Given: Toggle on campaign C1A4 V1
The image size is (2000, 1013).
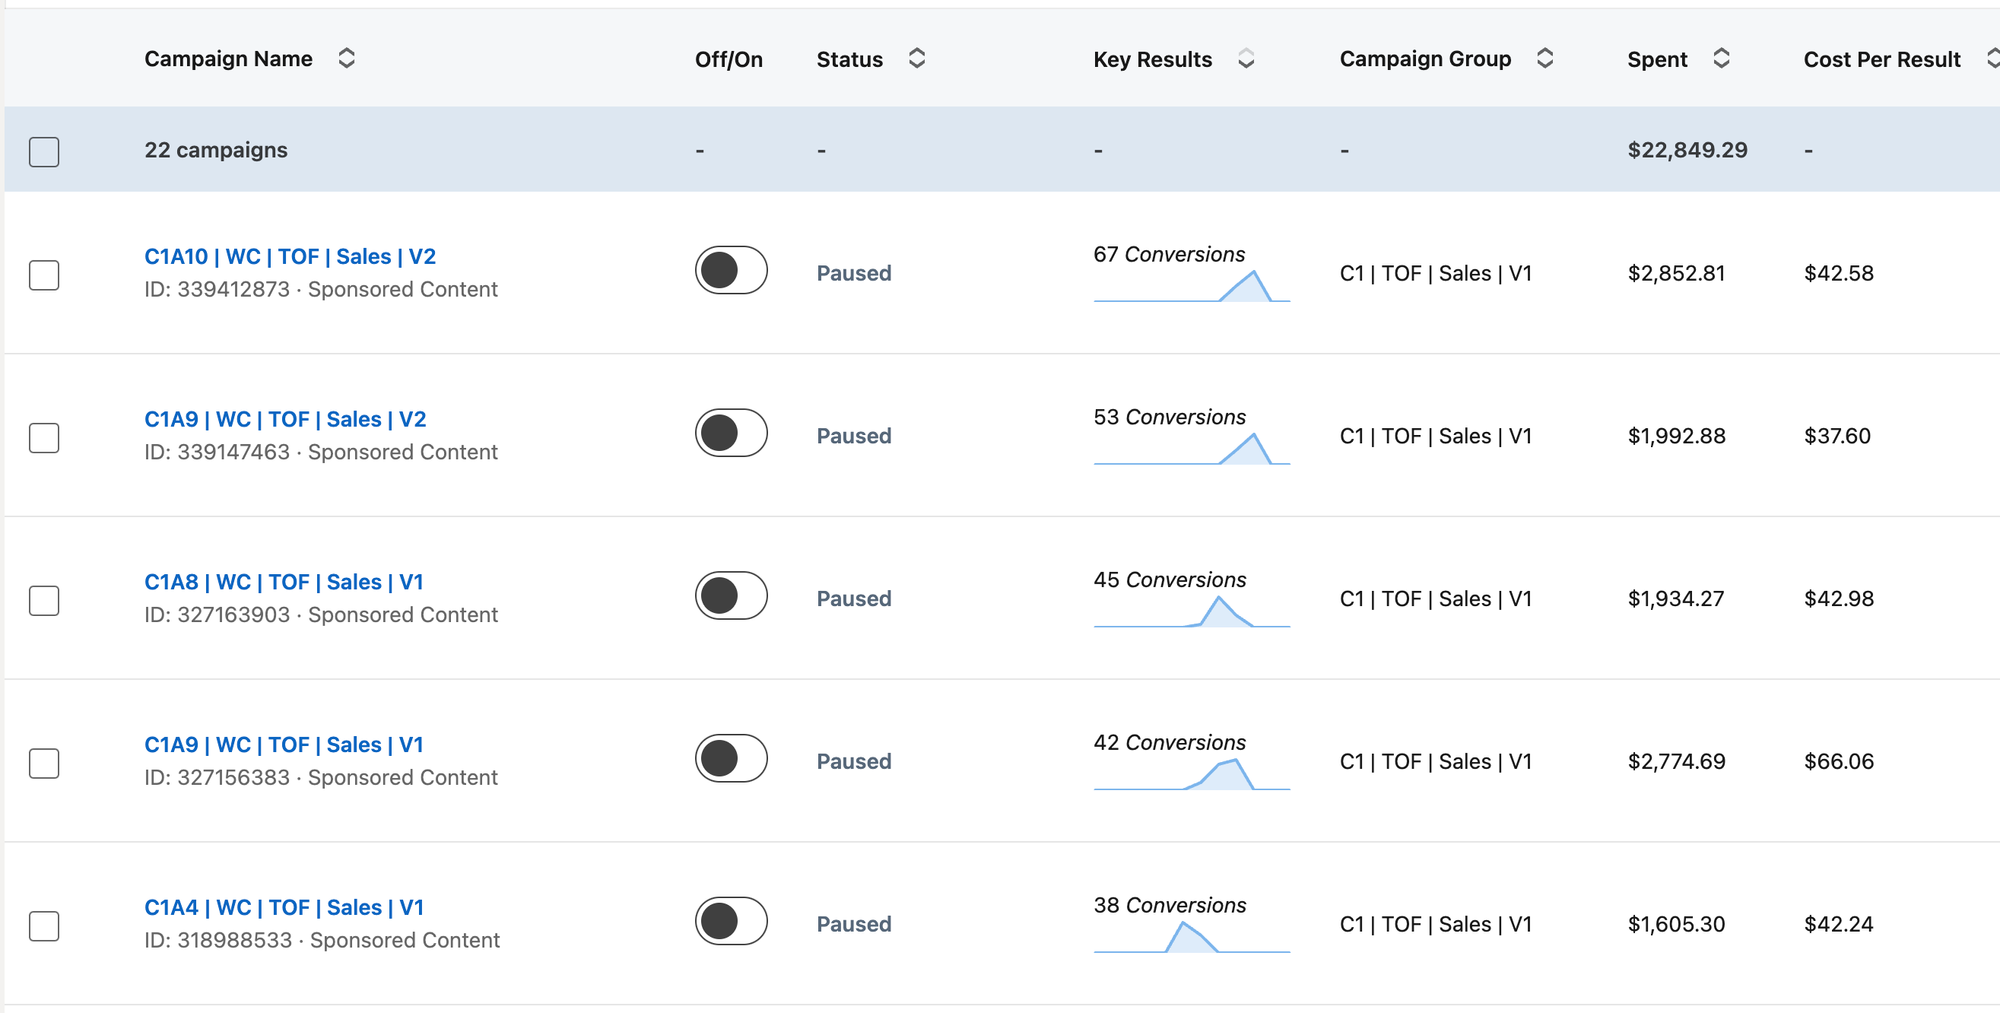Looking at the screenshot, I should tap(731, 922).
